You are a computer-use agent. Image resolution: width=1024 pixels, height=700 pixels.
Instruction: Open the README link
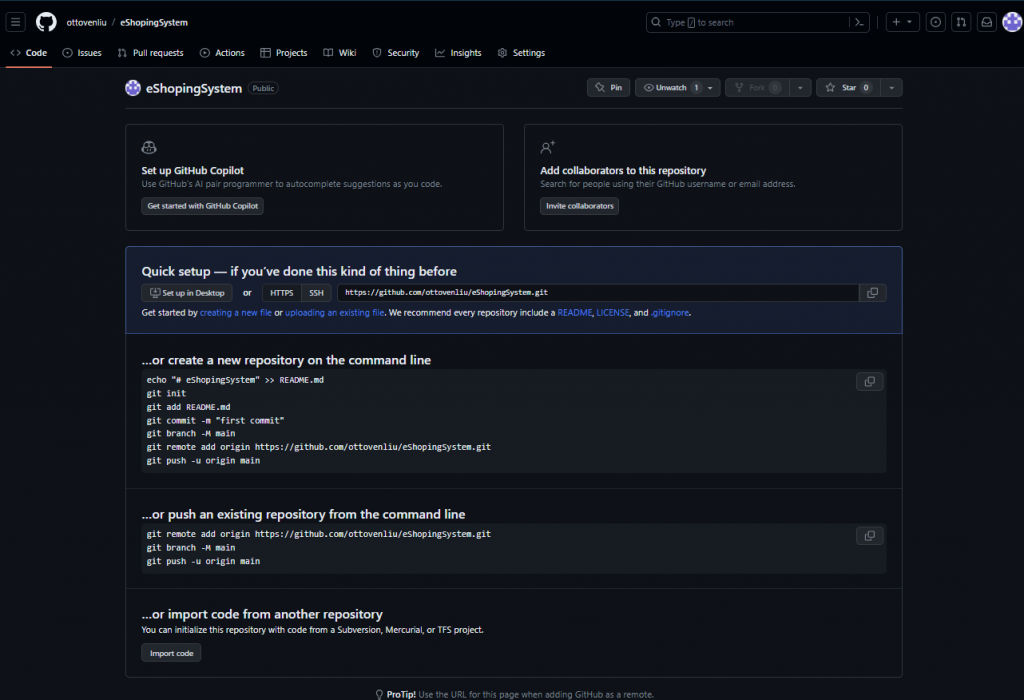coord(575,313)
